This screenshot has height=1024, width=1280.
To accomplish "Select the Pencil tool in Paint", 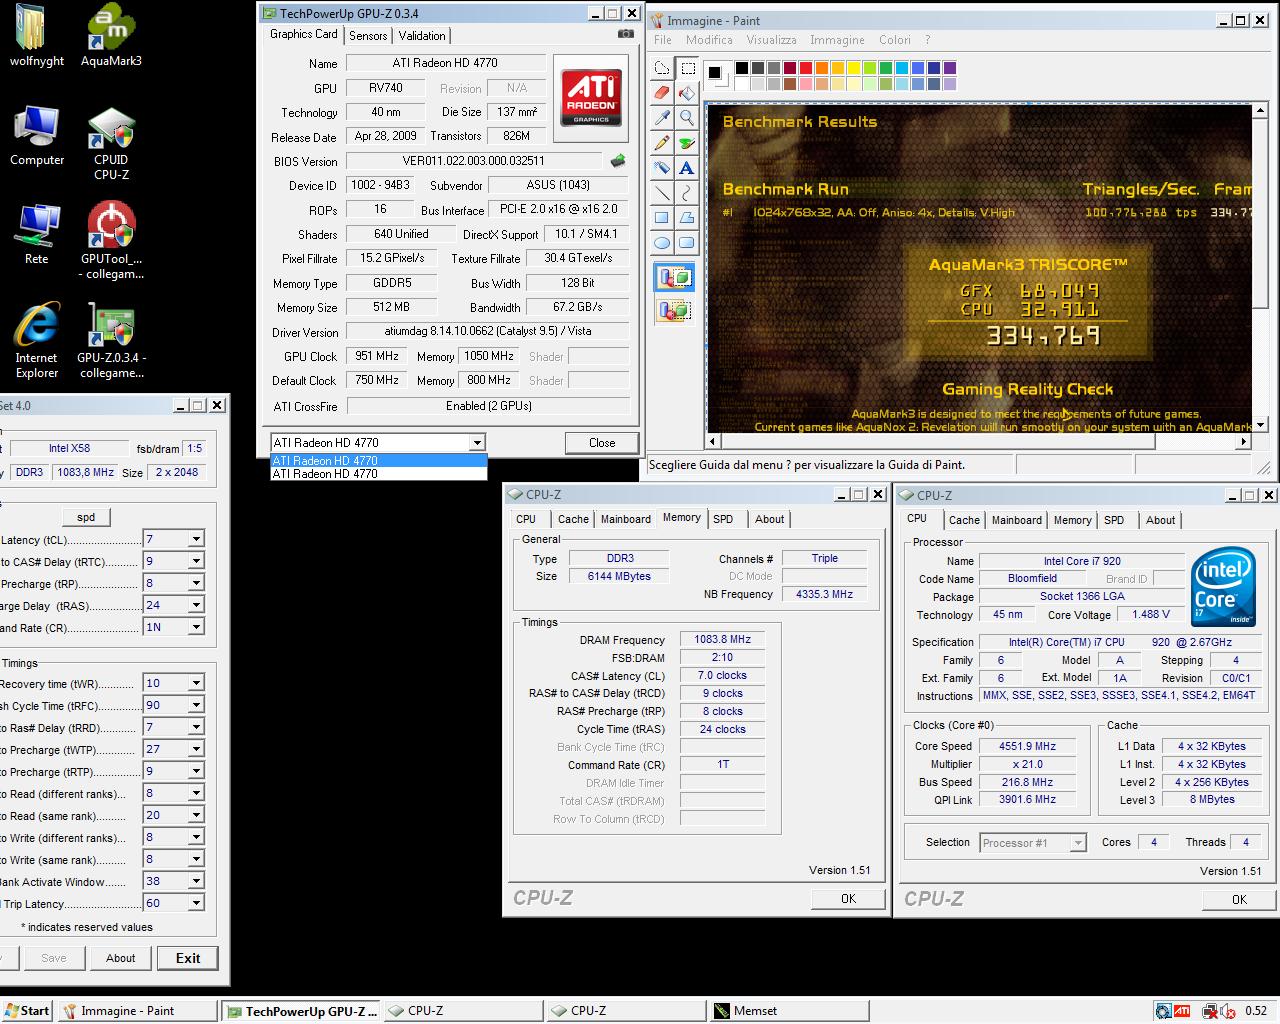I will coord(662,142).
